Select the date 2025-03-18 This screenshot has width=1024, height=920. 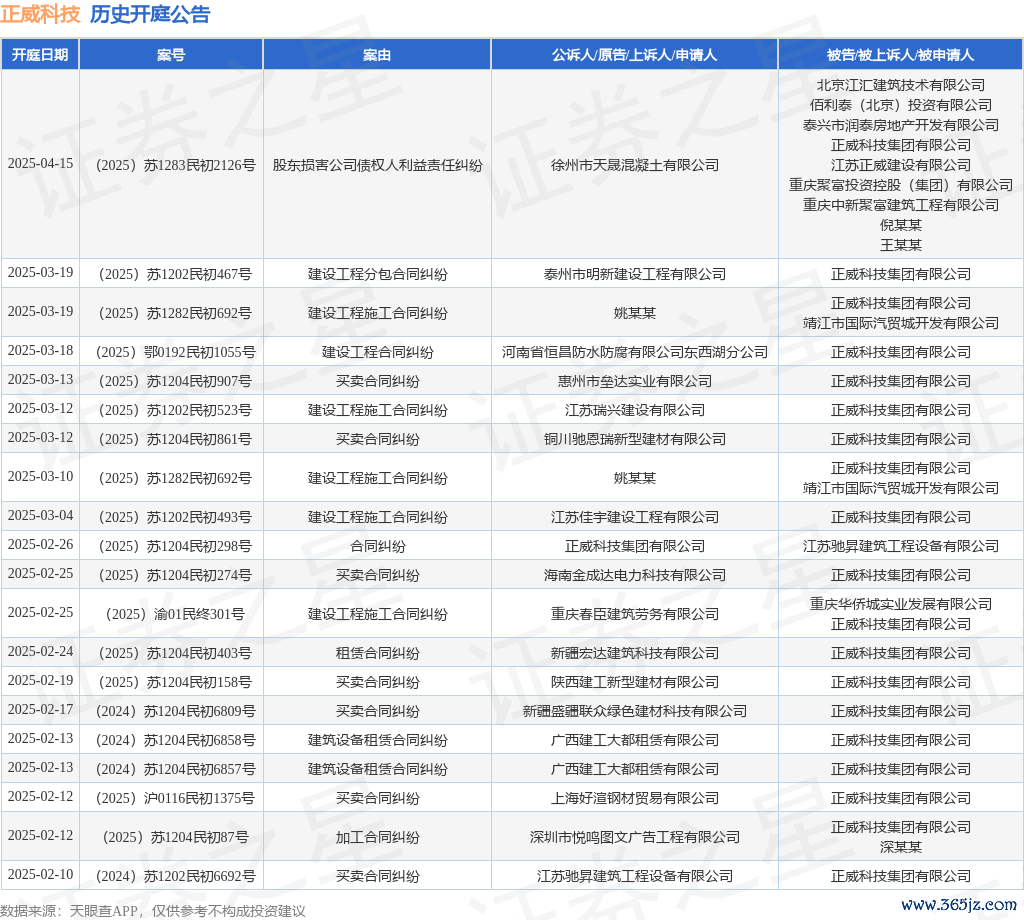pos(40,351)
